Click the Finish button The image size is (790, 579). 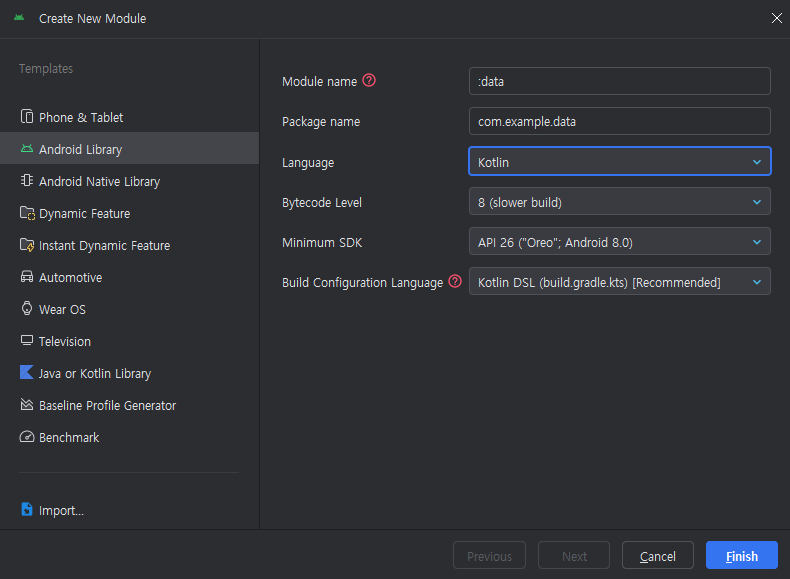(742, 555)
